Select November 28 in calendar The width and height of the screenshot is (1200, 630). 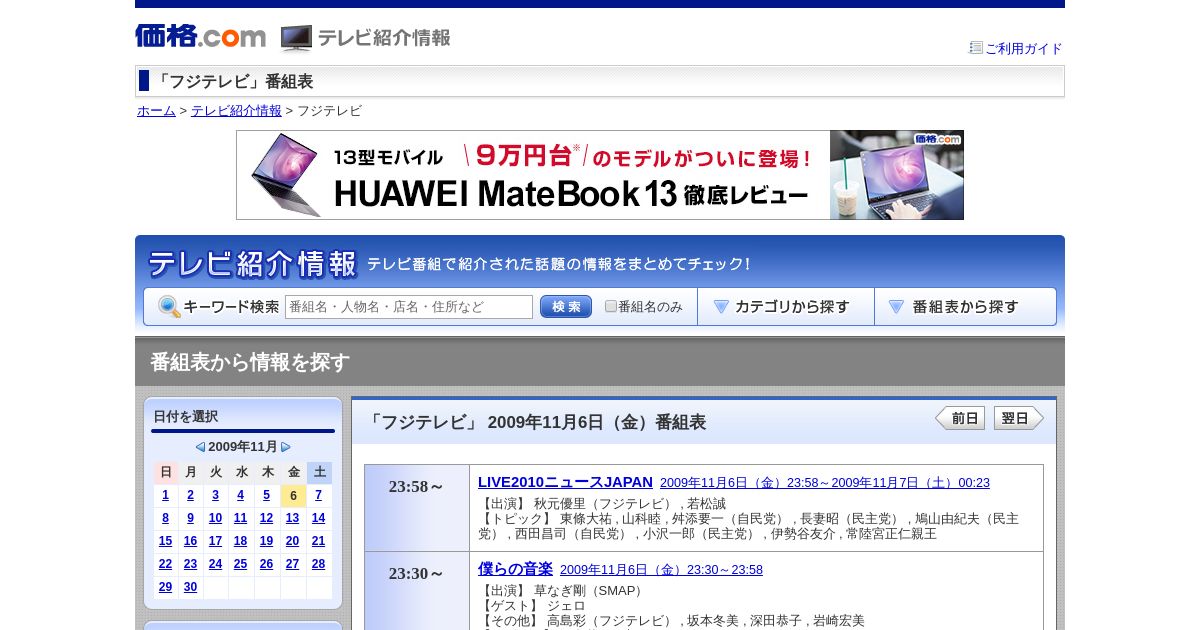click(x=319, y=564)
